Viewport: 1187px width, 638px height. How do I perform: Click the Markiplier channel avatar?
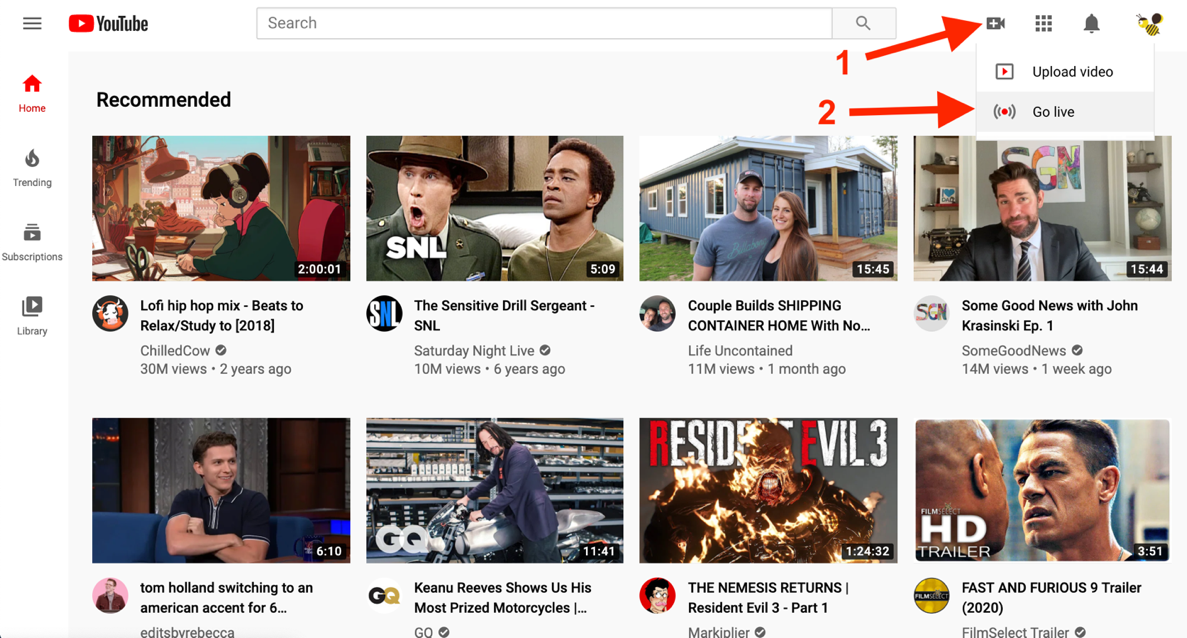click(657, 596)
